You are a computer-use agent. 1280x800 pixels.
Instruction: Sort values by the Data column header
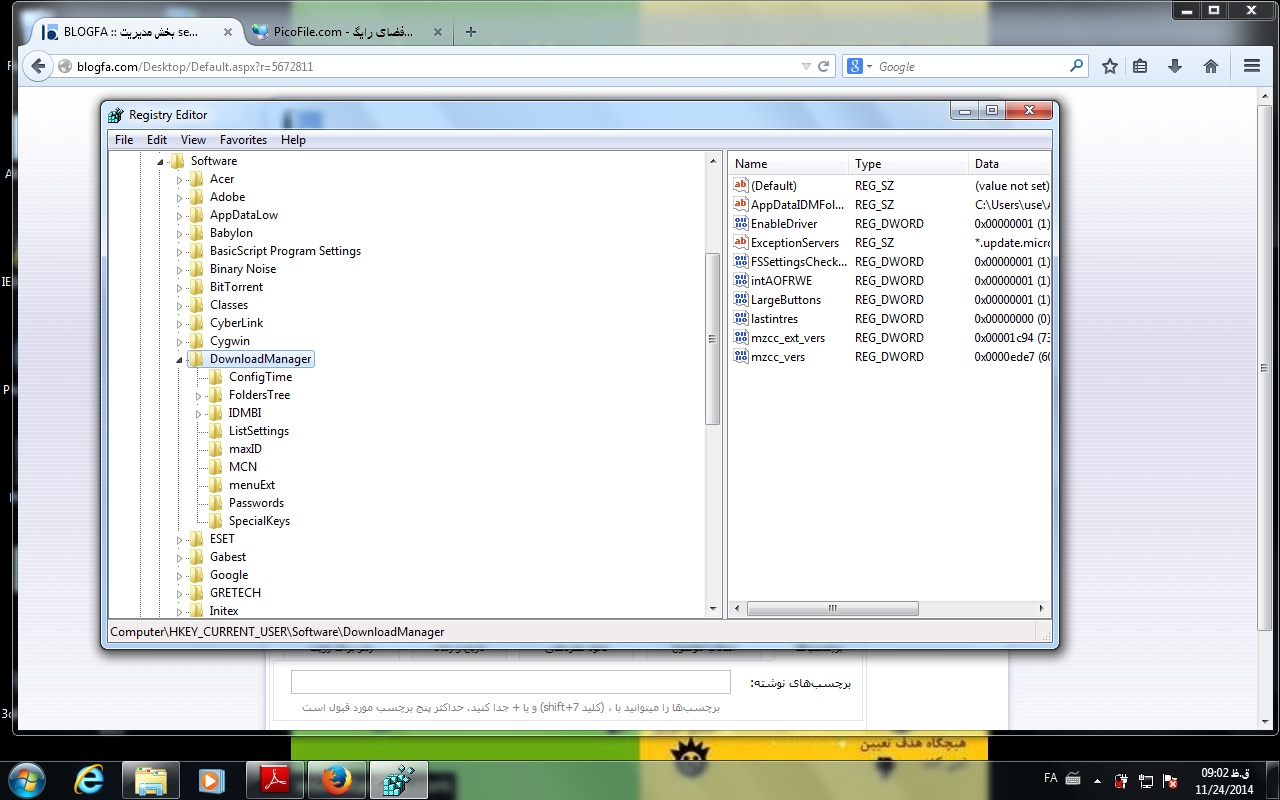click(x=1010, y=164)
